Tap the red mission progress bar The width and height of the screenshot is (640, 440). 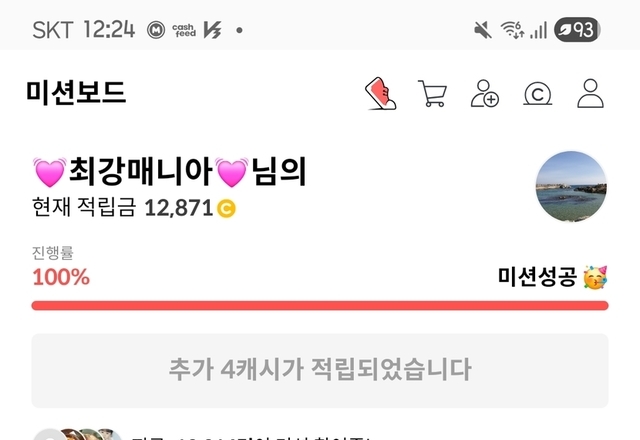pos(320,305)
